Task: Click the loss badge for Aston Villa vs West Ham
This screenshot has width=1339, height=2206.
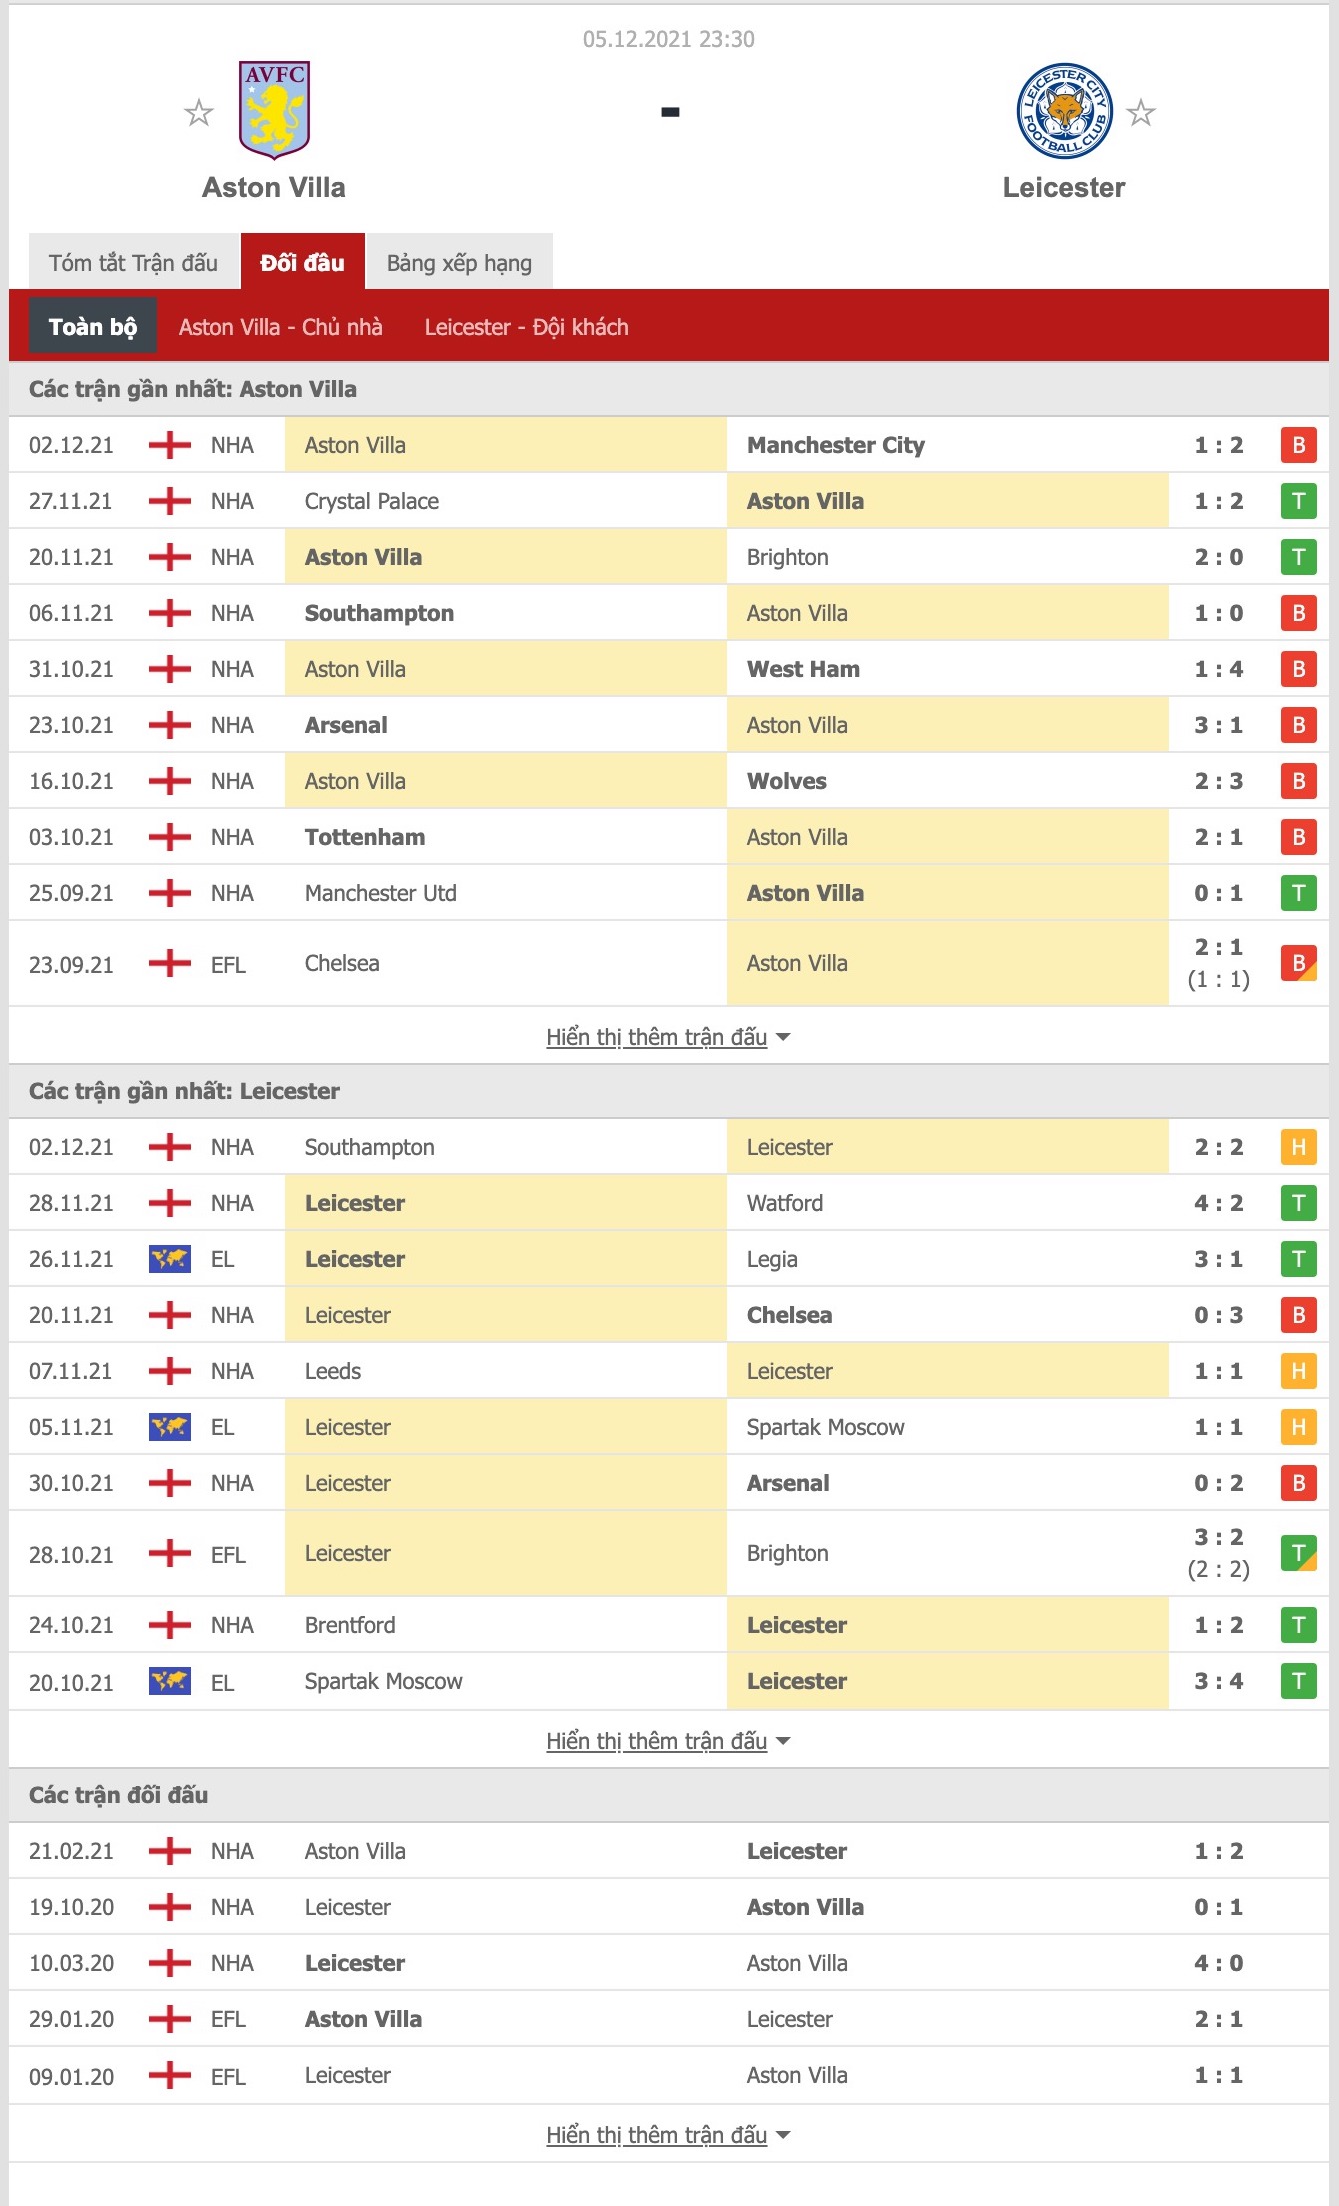Action: [x=1299, y=669]
